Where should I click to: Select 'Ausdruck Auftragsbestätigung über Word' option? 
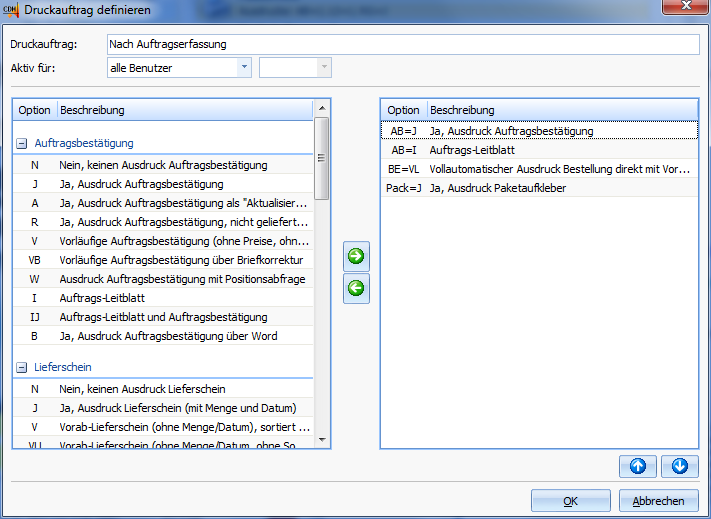168,336
